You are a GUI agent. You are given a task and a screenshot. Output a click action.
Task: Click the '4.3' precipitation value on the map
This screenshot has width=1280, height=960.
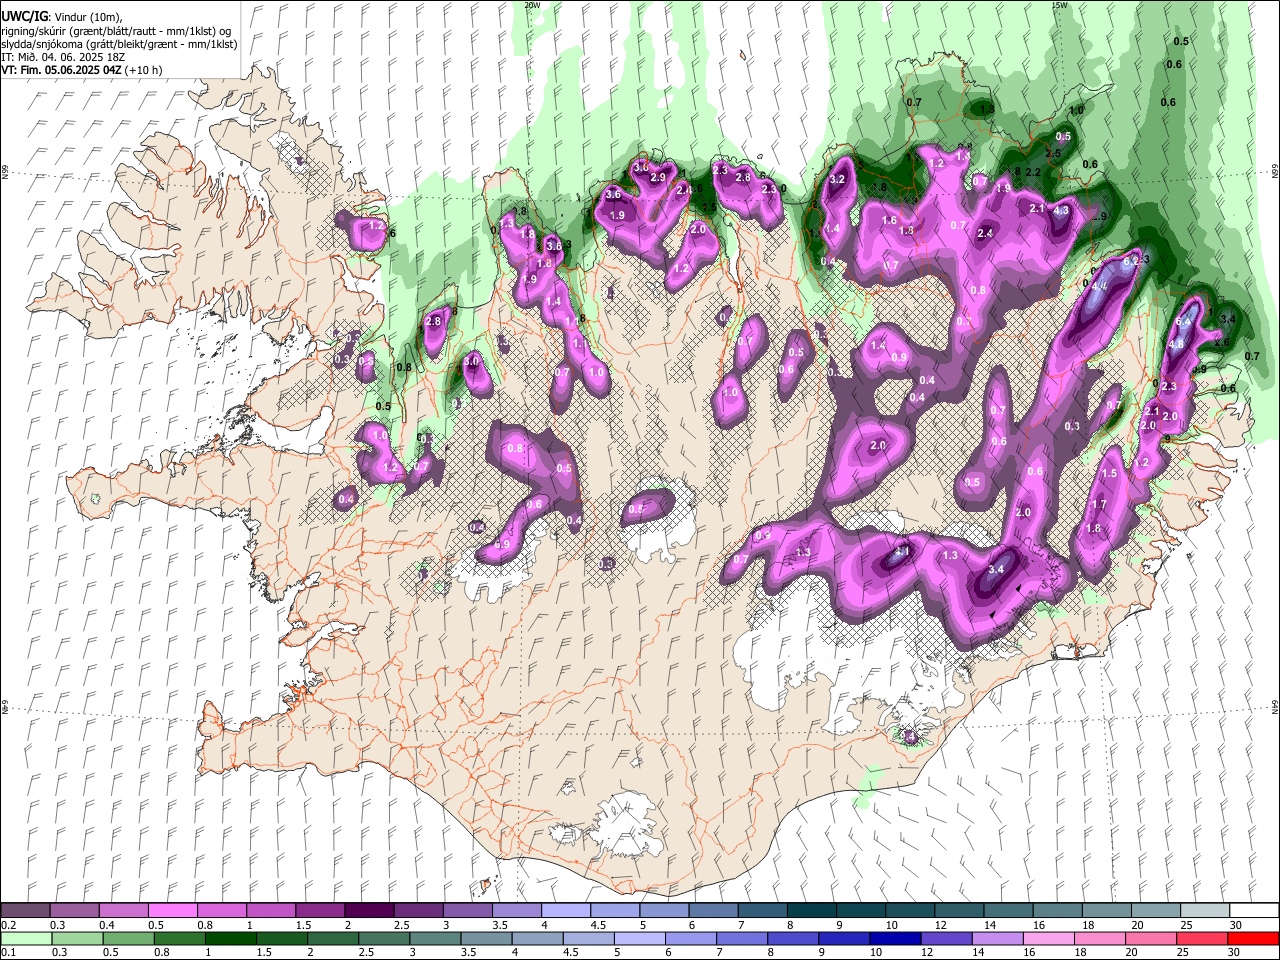tap(1061, 211)
